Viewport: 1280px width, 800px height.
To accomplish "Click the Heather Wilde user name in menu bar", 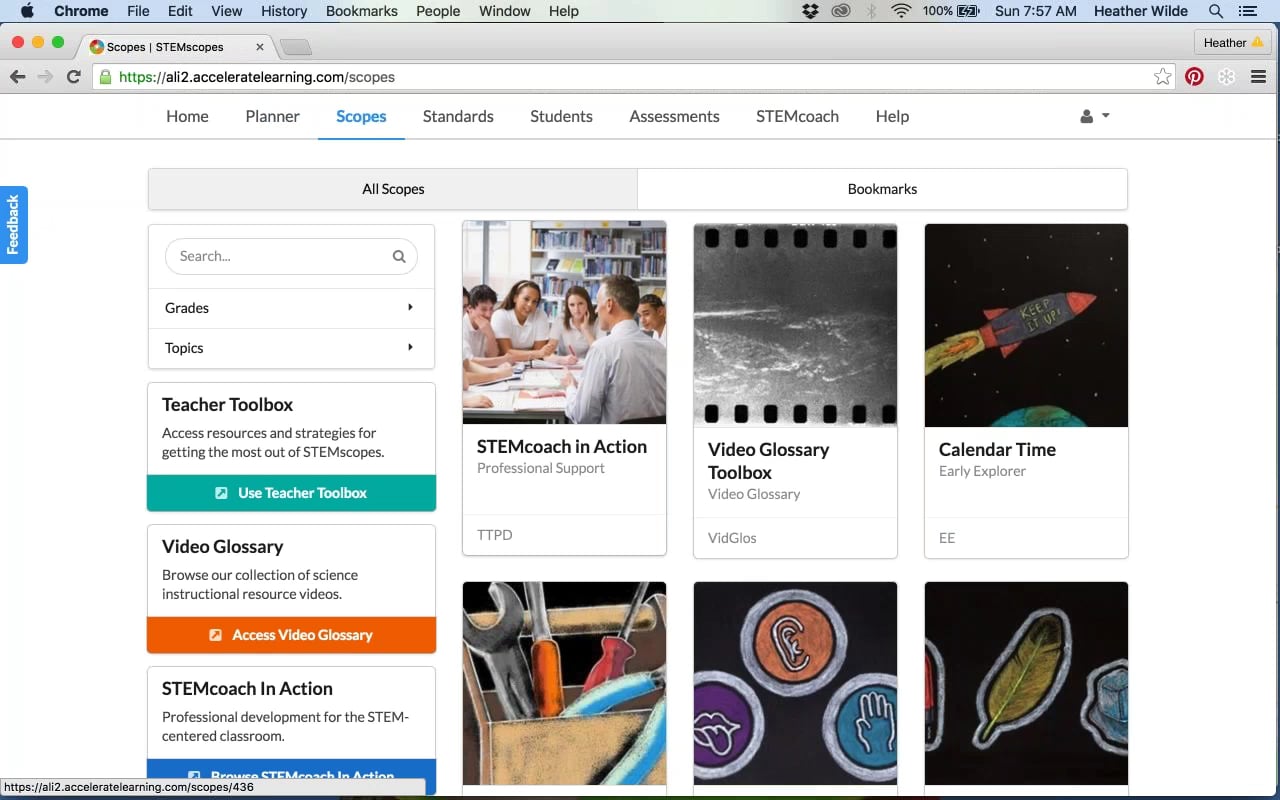I will point(1142,11).
